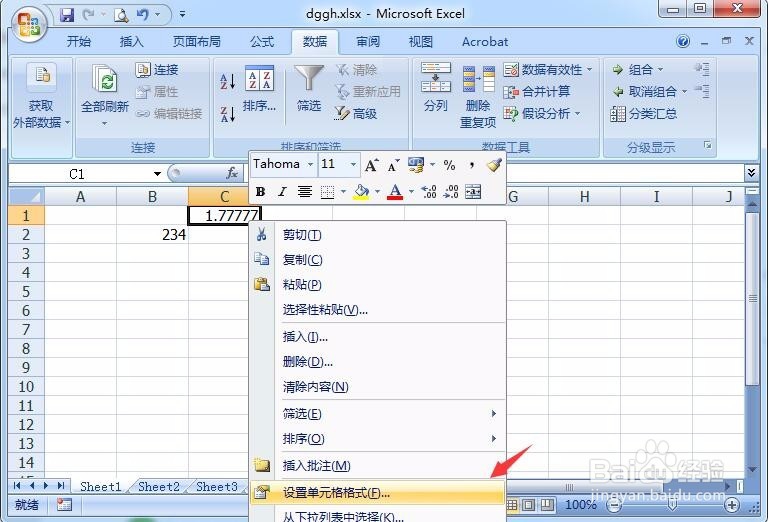Screen dimensions: 768x522
Task: Toggle Italic in mini toolbar
Action: [282, 191]
